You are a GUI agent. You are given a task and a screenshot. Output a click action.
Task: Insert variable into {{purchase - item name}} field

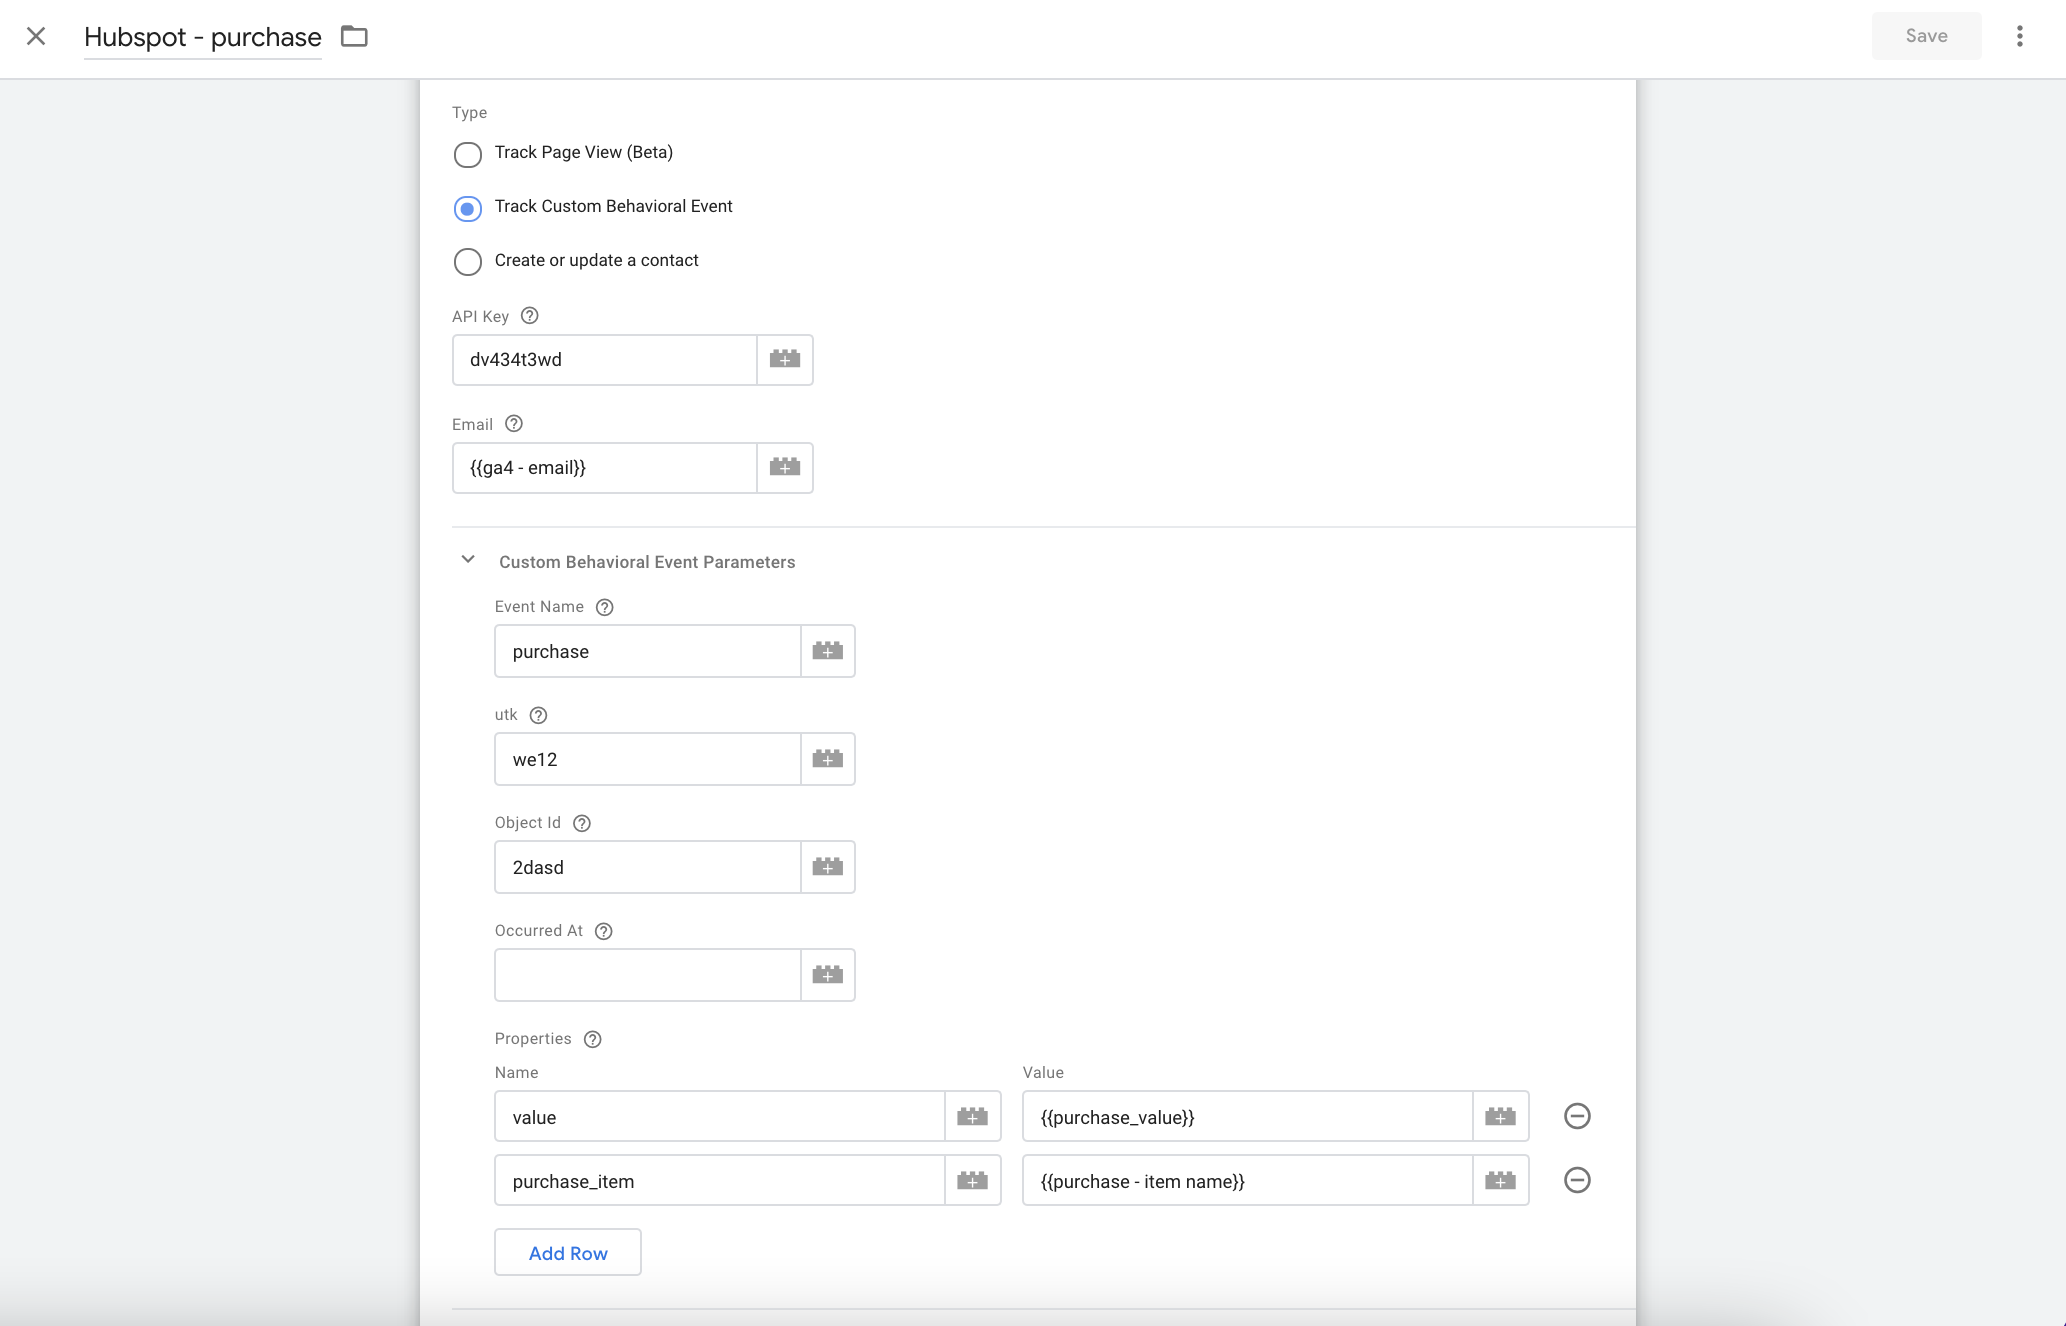pyautogui.click(x=1501, y=1181)
